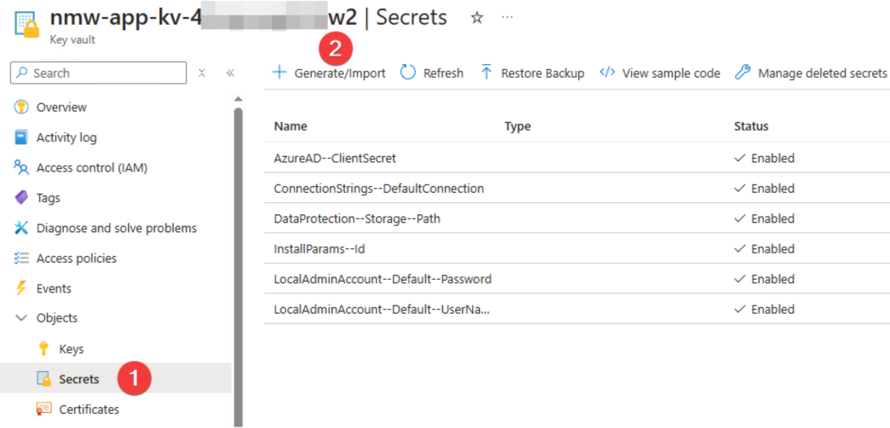Click the View sample code brackets icon
The image size is (890, 428).
[607, 73]
